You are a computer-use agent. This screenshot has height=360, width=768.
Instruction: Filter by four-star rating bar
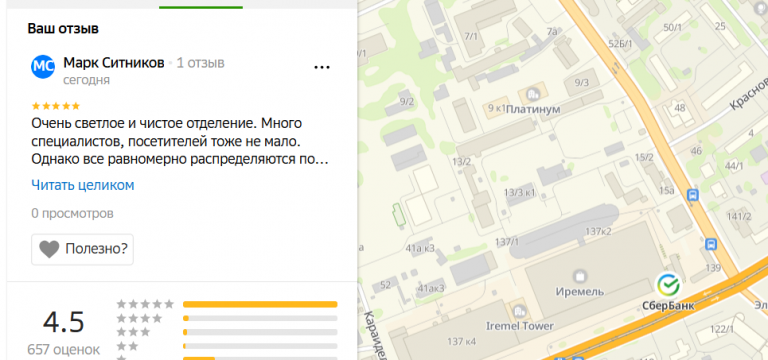(260, 318)
